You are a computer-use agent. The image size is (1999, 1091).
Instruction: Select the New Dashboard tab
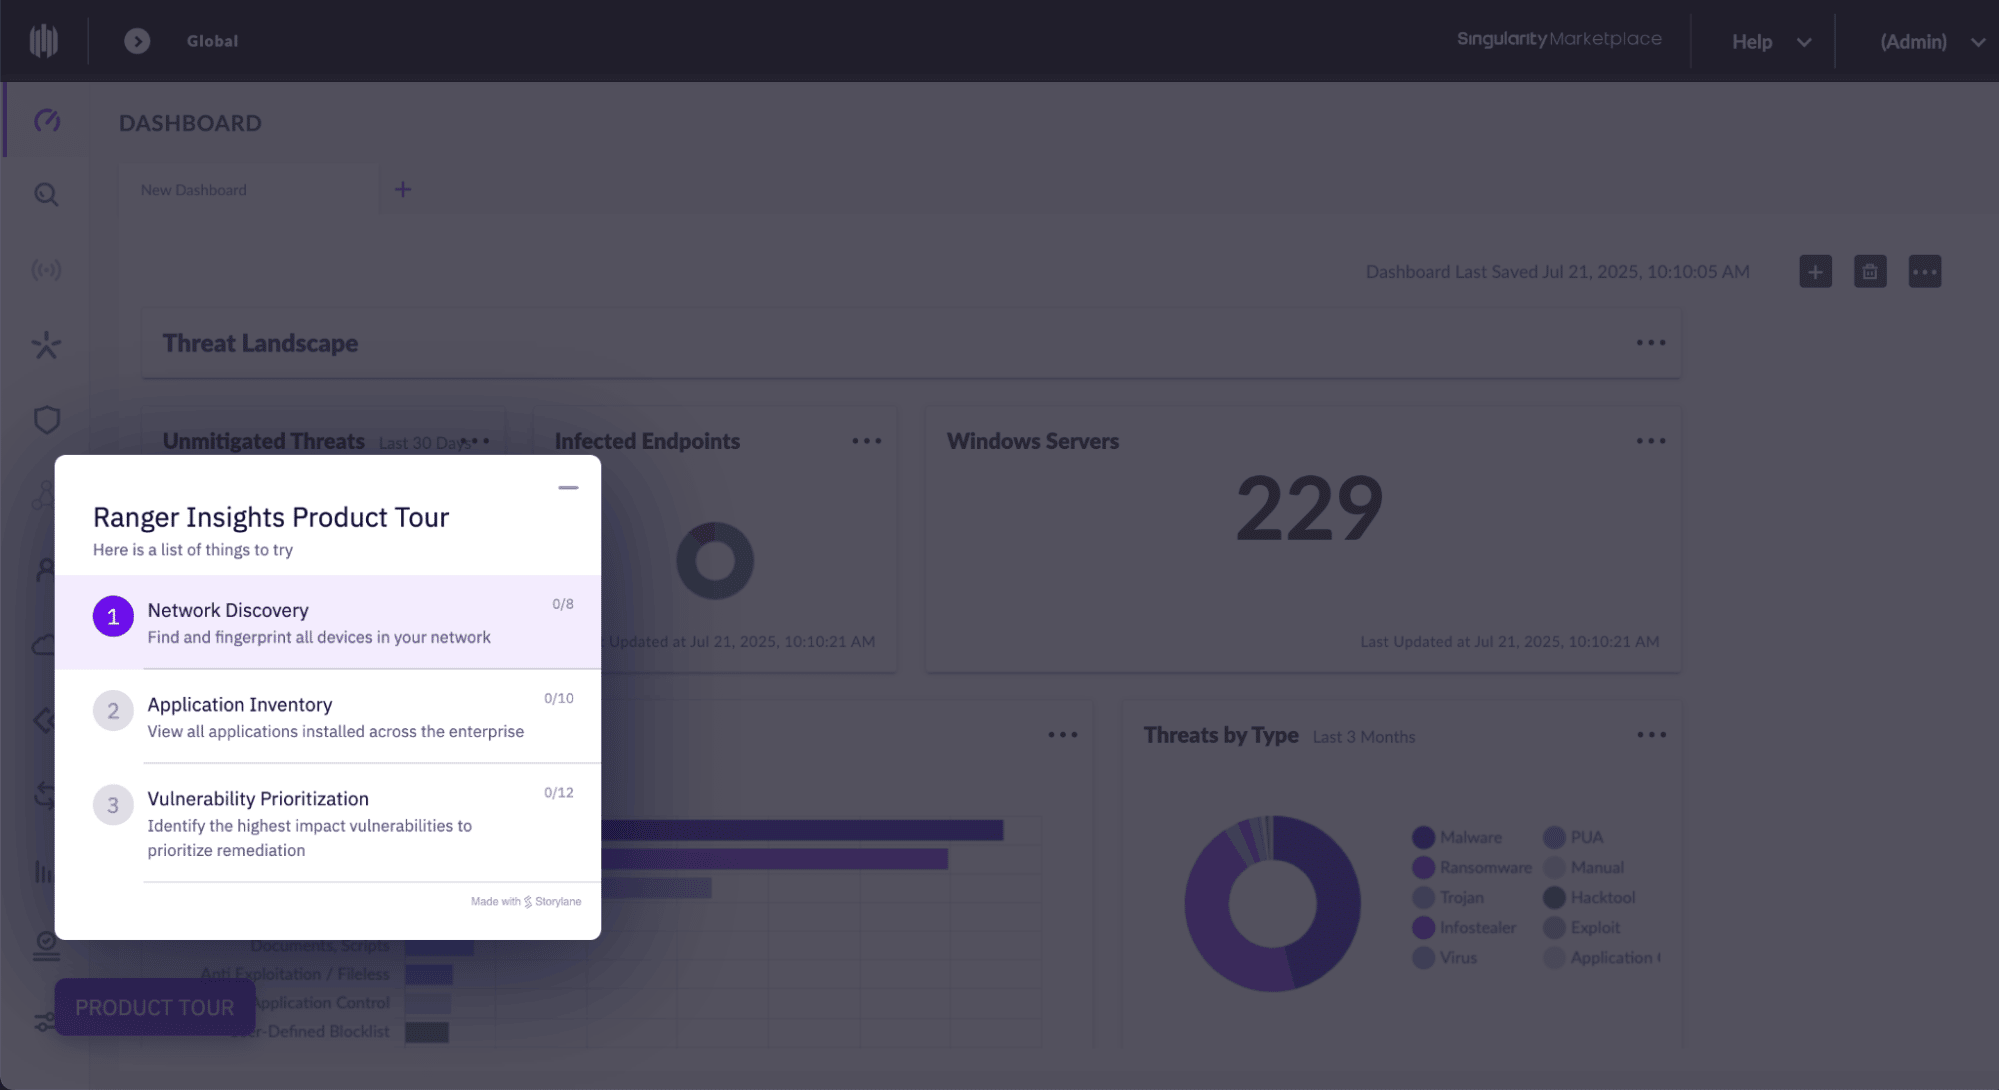(194, 190)
